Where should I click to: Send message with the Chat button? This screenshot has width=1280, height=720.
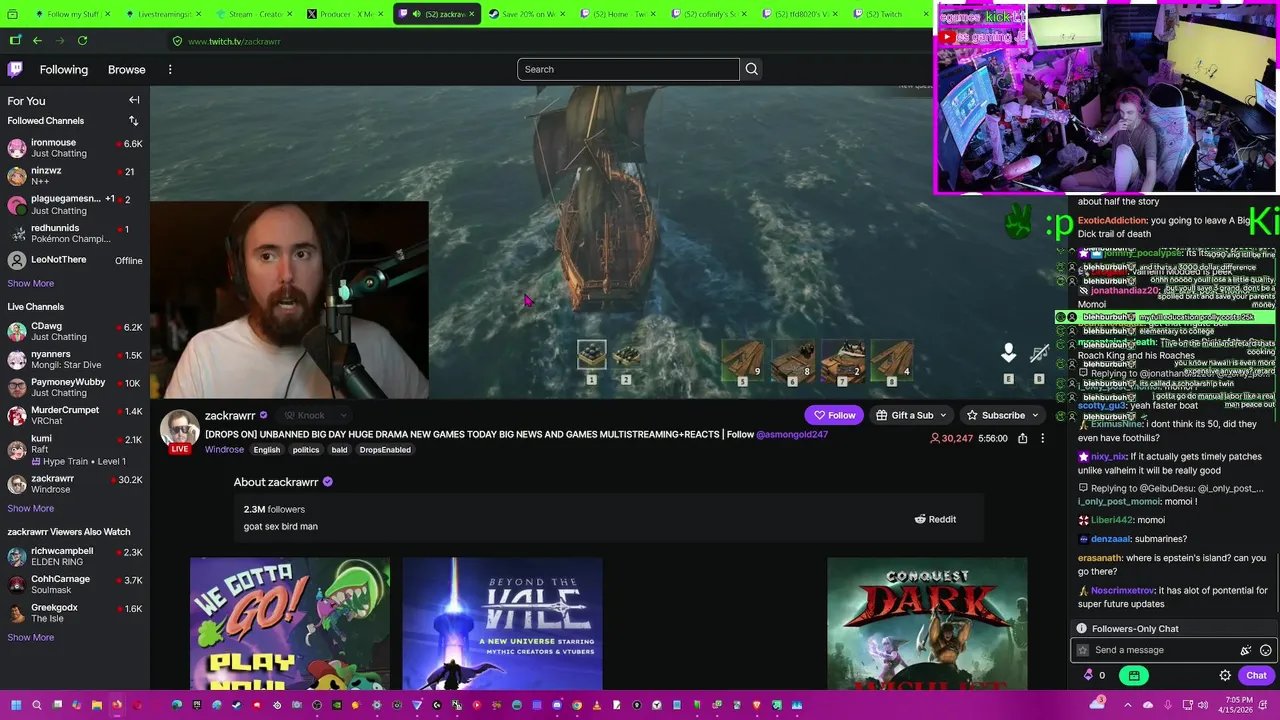pyautogui.click(x=1256, y=675)
